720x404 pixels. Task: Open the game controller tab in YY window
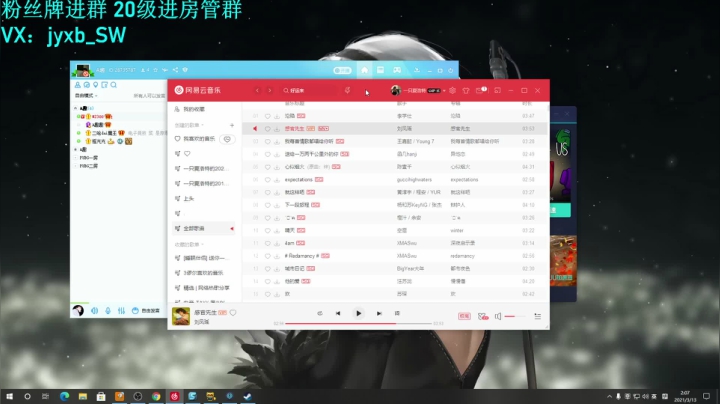397,70
